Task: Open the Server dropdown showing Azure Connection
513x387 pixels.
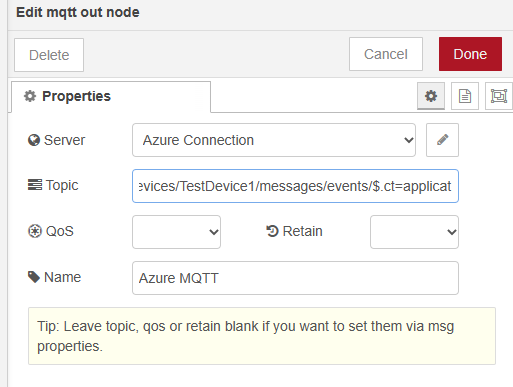Action: pos(274,140)
